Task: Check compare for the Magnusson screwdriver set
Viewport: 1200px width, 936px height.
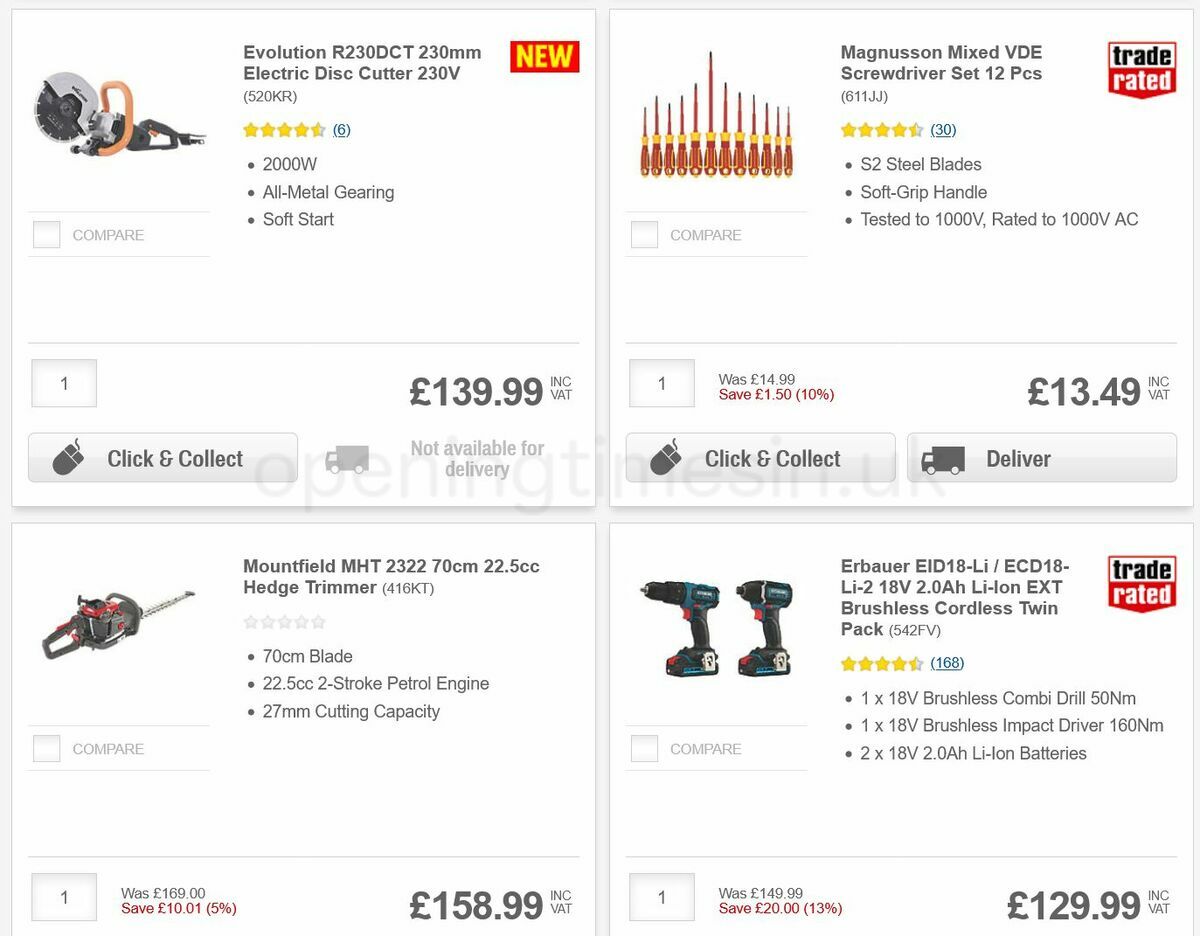Action: click(x=643, y=234)
